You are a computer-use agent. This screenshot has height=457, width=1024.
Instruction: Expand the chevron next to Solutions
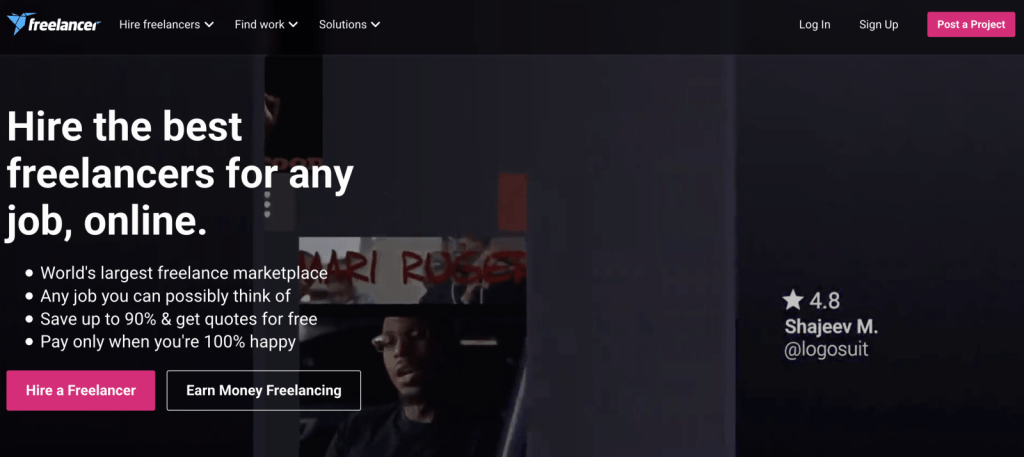click(x=376, y=25)
